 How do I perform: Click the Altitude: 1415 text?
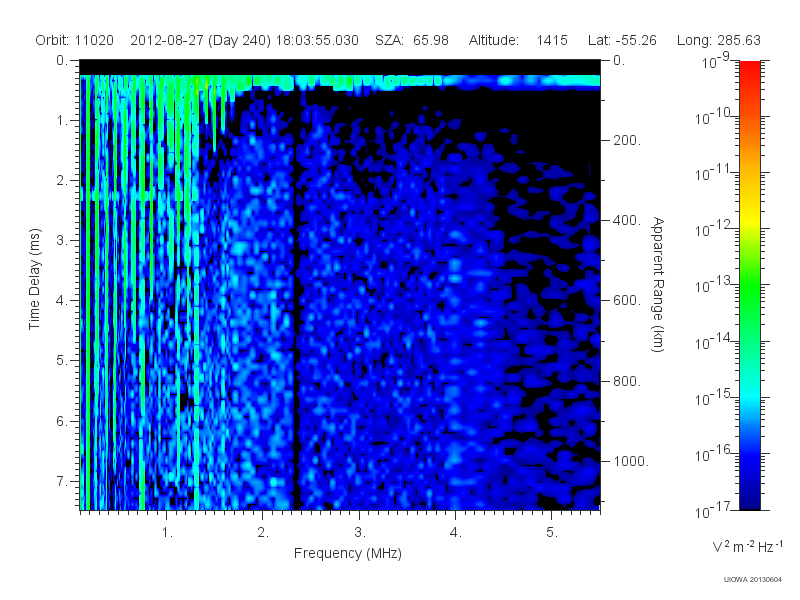point(518,40)
